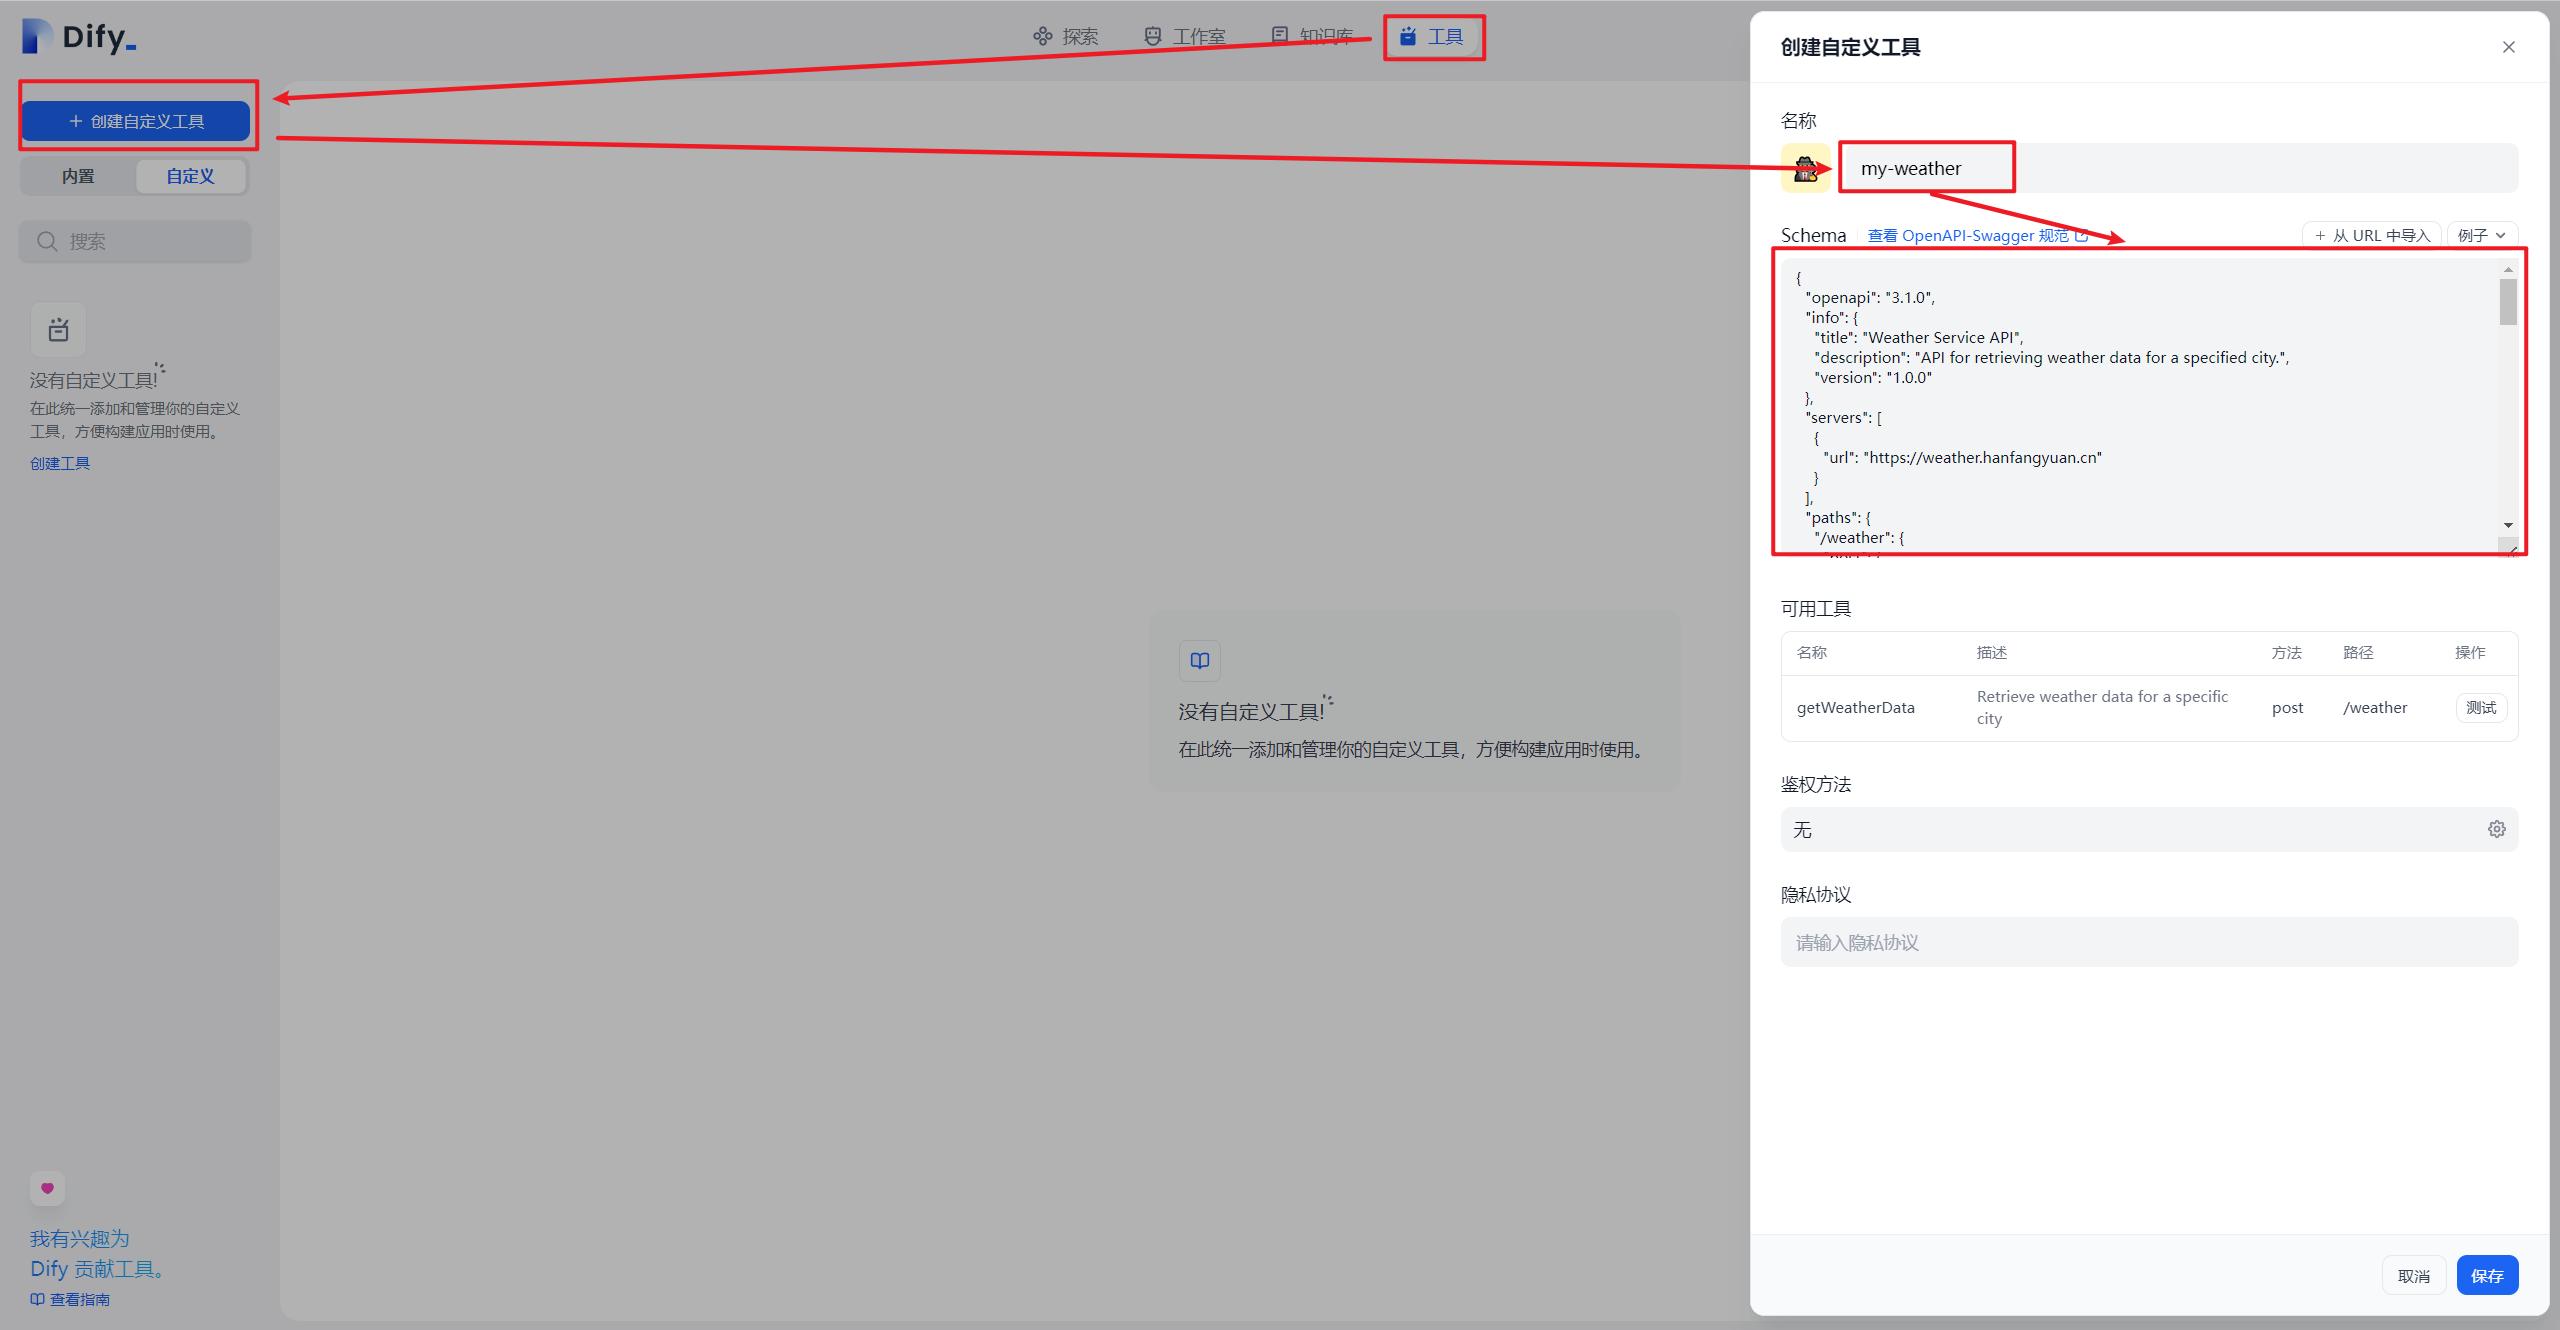This screenshot has width=2560, height=1330.
Task: Click the 工作室 tab icon
Action: tap(1153, 37)
